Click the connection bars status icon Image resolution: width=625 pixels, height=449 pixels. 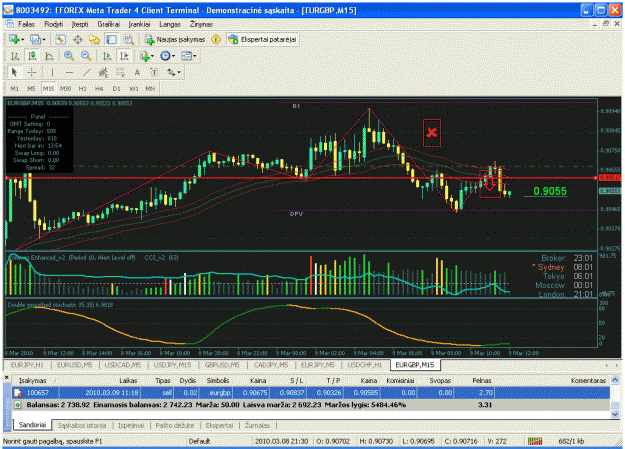(535, 441)
